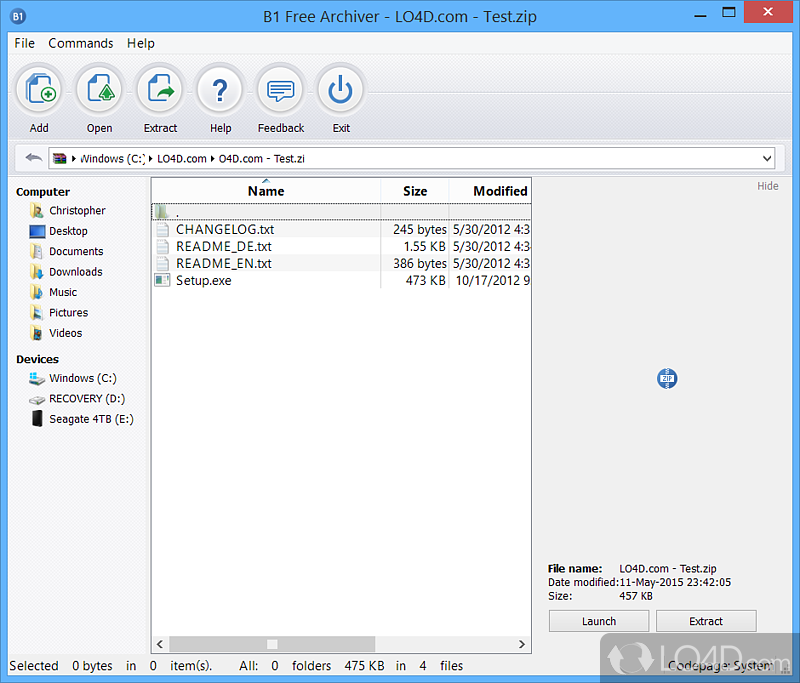Click the back arrow navigation icon
The image size is (800, 683).
point(34,158)
